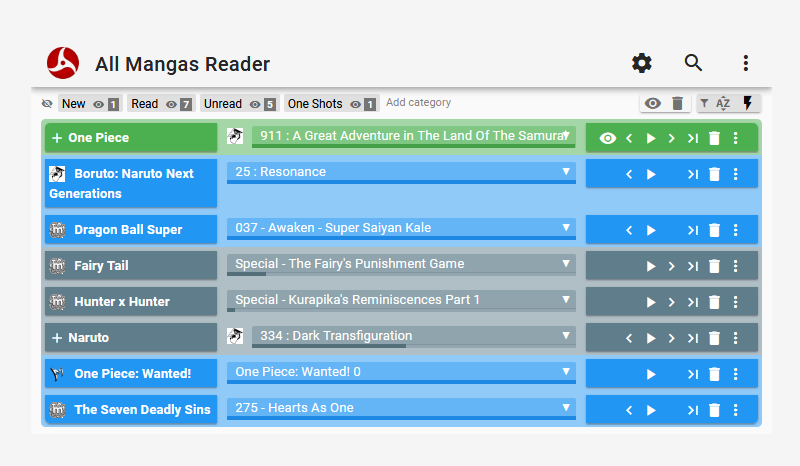Open search with magnifier icon
Screen dimensions: 800x466
click(693, 63)
